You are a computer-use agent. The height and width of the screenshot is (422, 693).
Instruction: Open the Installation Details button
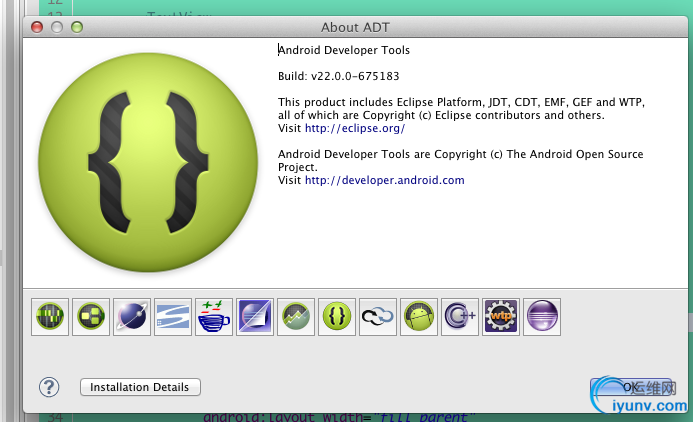click(140, 387)
